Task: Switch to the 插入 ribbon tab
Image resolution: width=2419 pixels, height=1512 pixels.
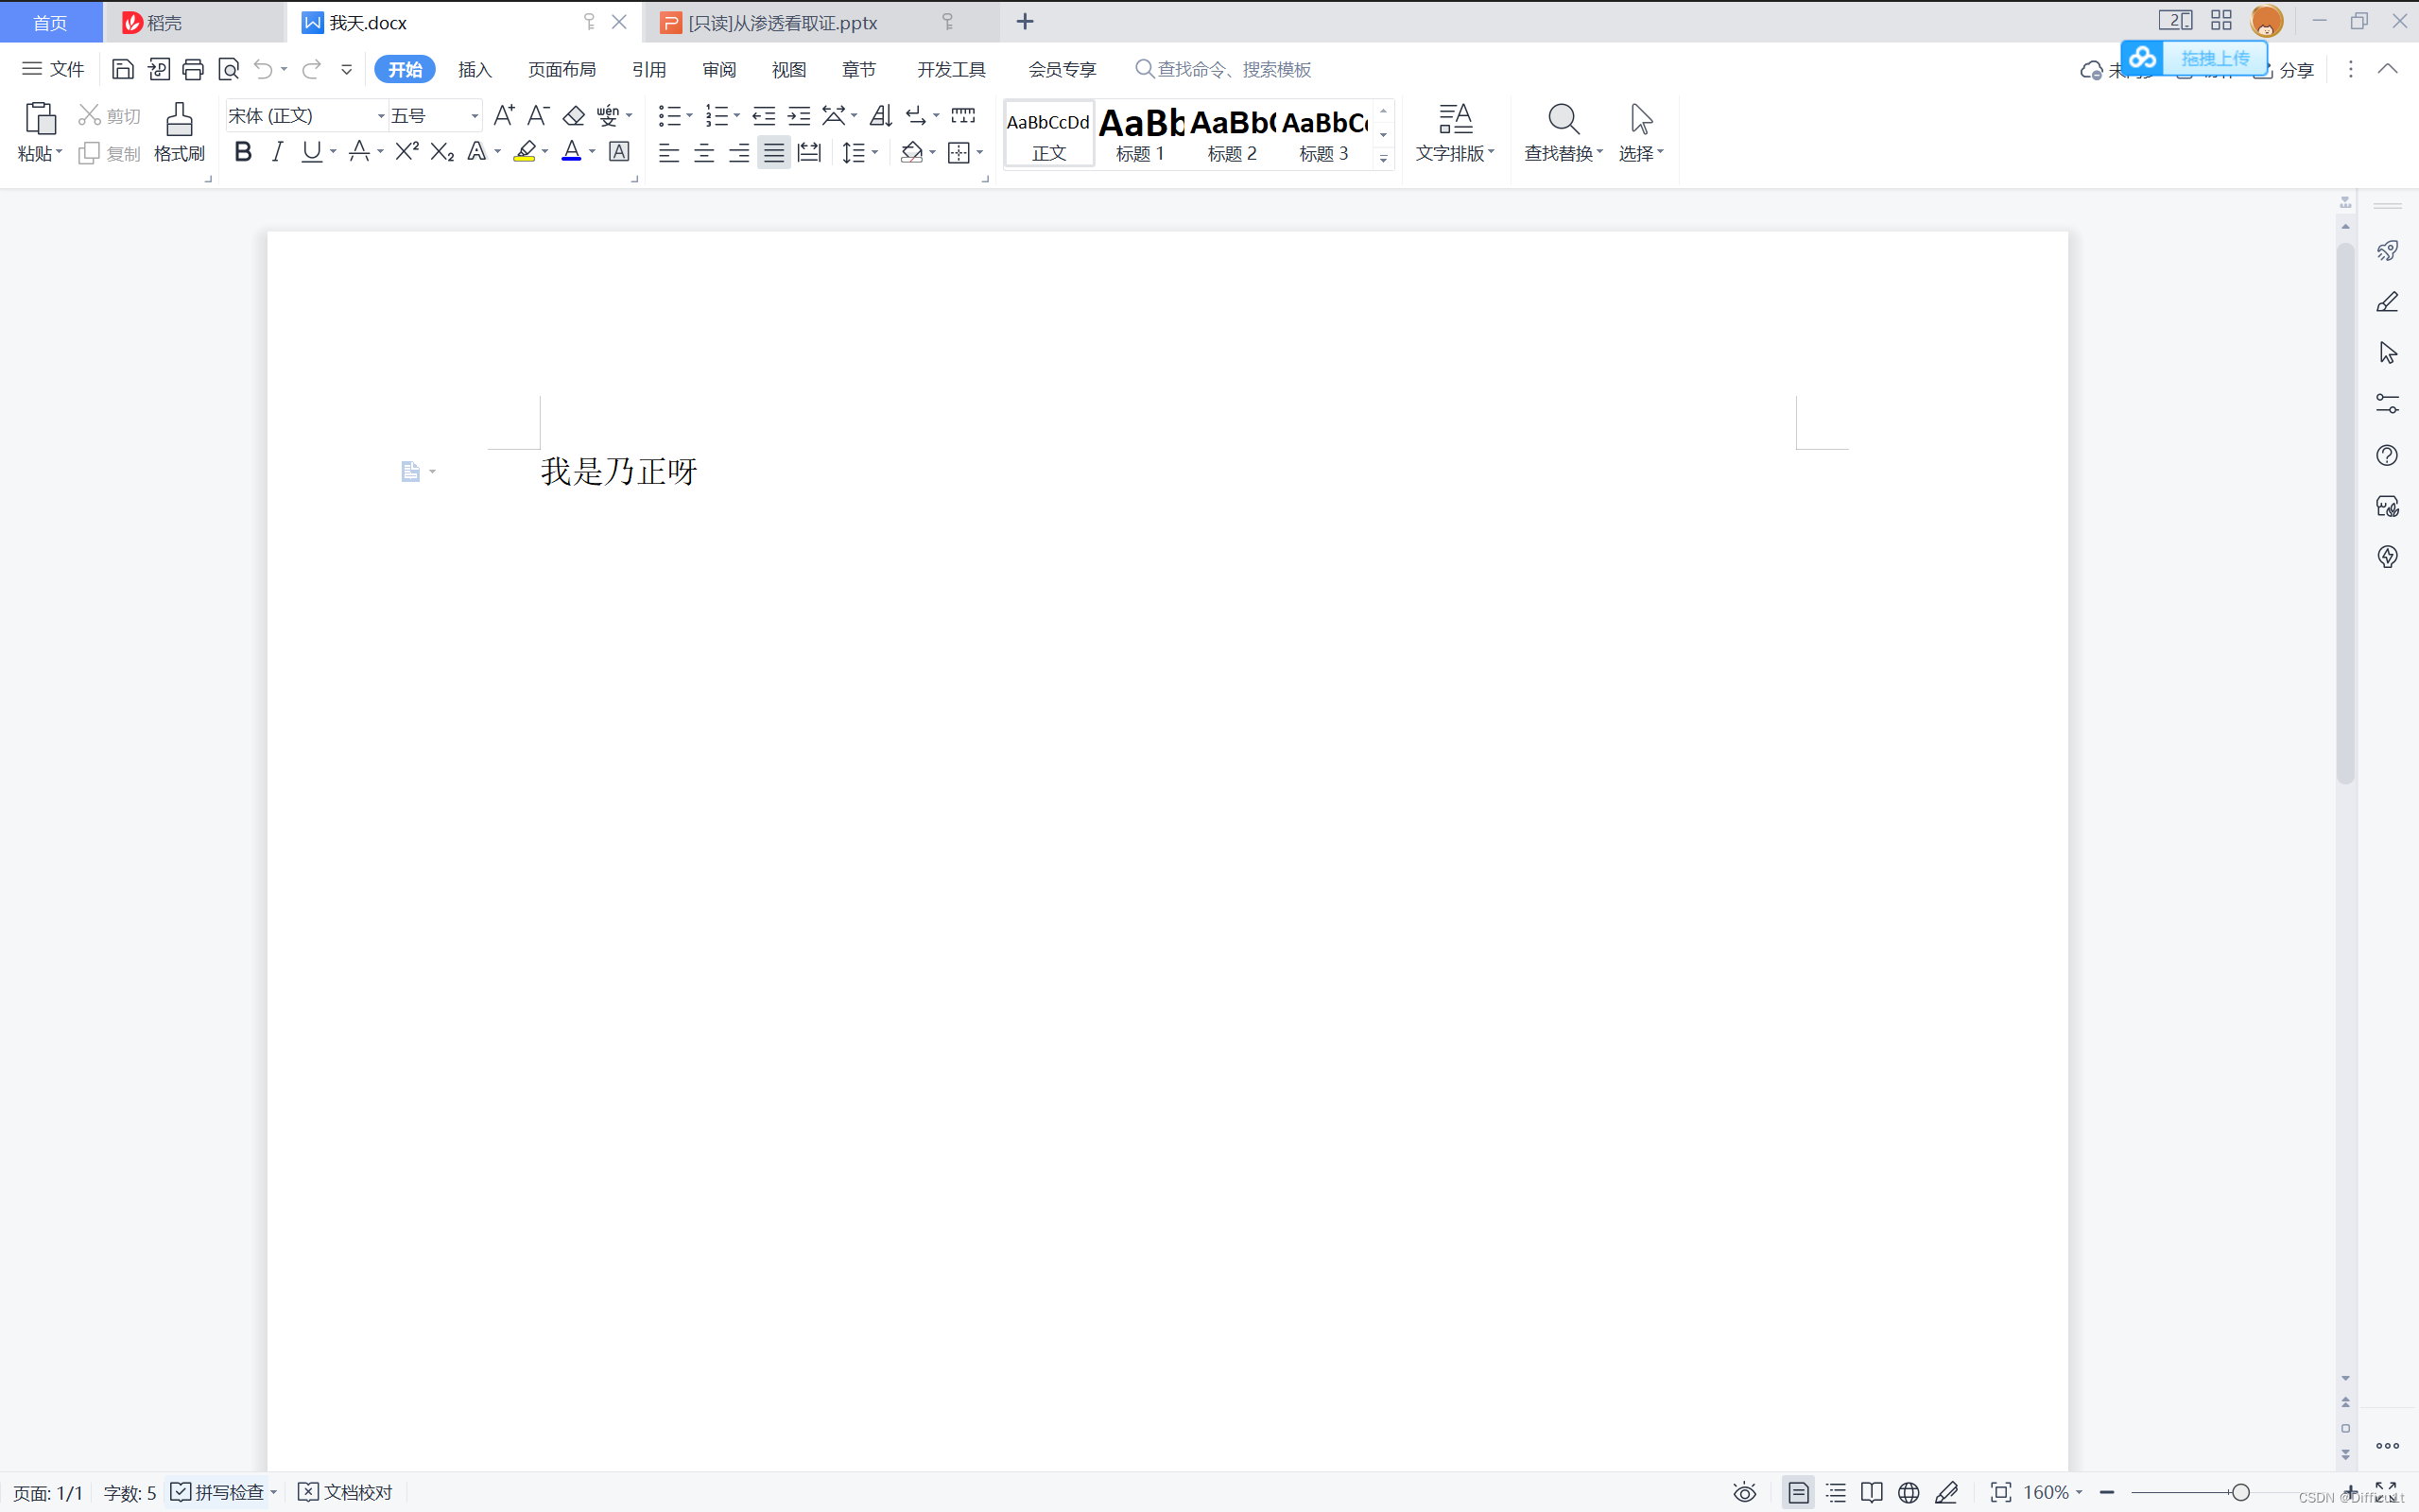Action: tap(474, 69)
